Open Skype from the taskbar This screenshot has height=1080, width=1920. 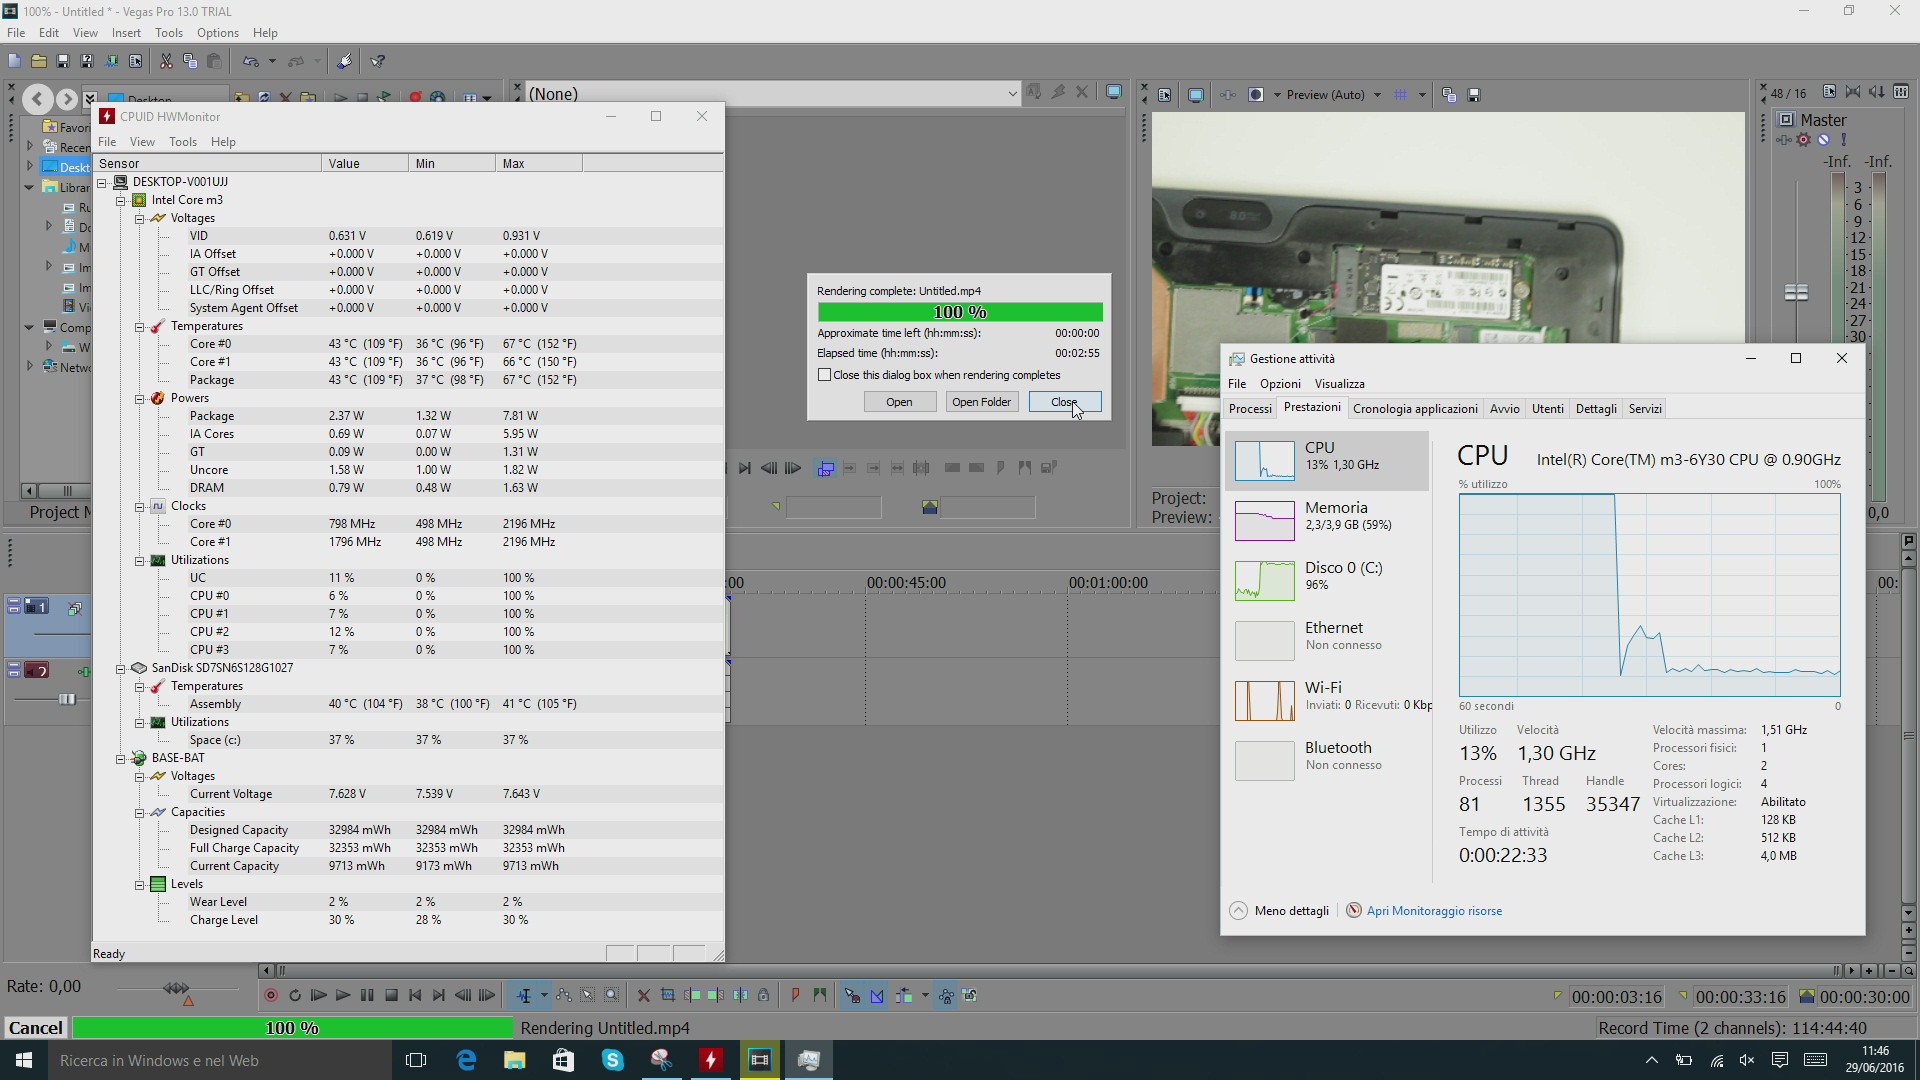click(x=612, y=1060)
